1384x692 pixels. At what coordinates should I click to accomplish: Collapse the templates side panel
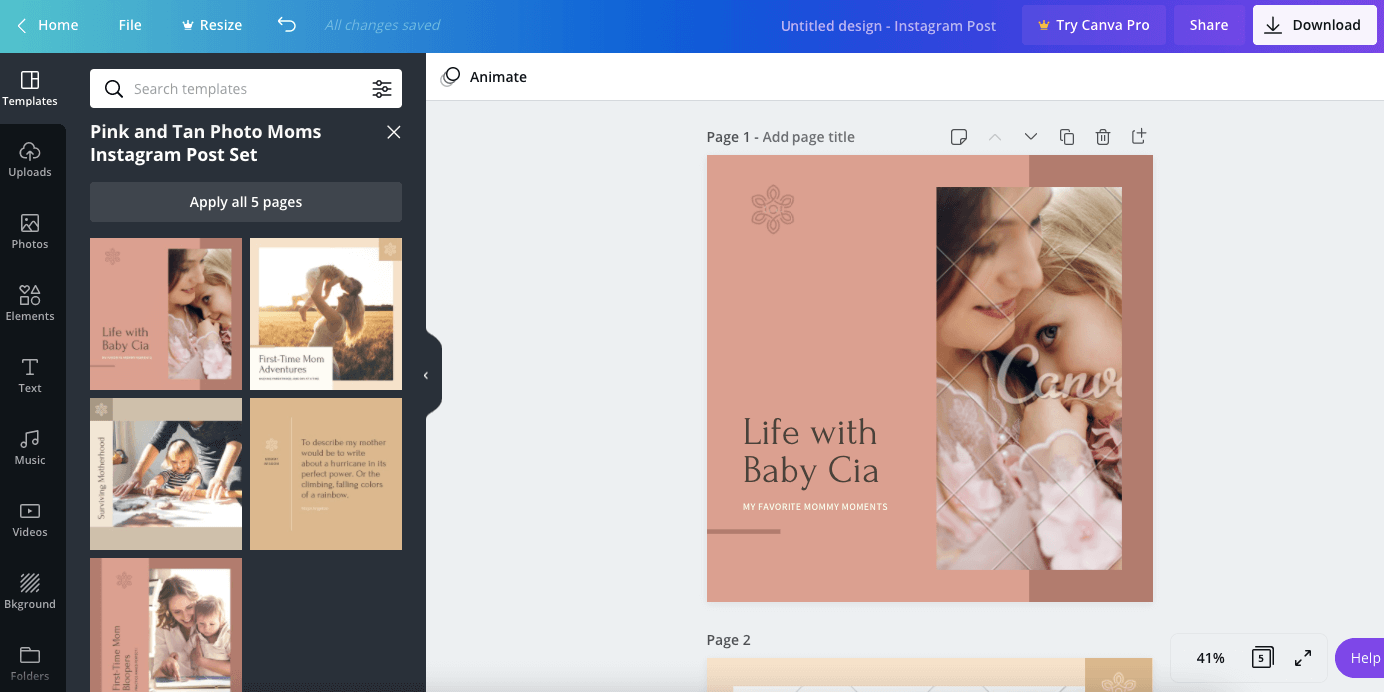[x=426, y=373]
